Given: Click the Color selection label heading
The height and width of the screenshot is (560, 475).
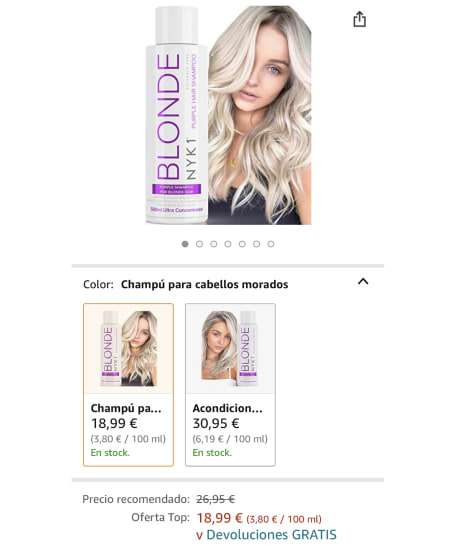Looking at the screenshot, I should coord(186,284).
